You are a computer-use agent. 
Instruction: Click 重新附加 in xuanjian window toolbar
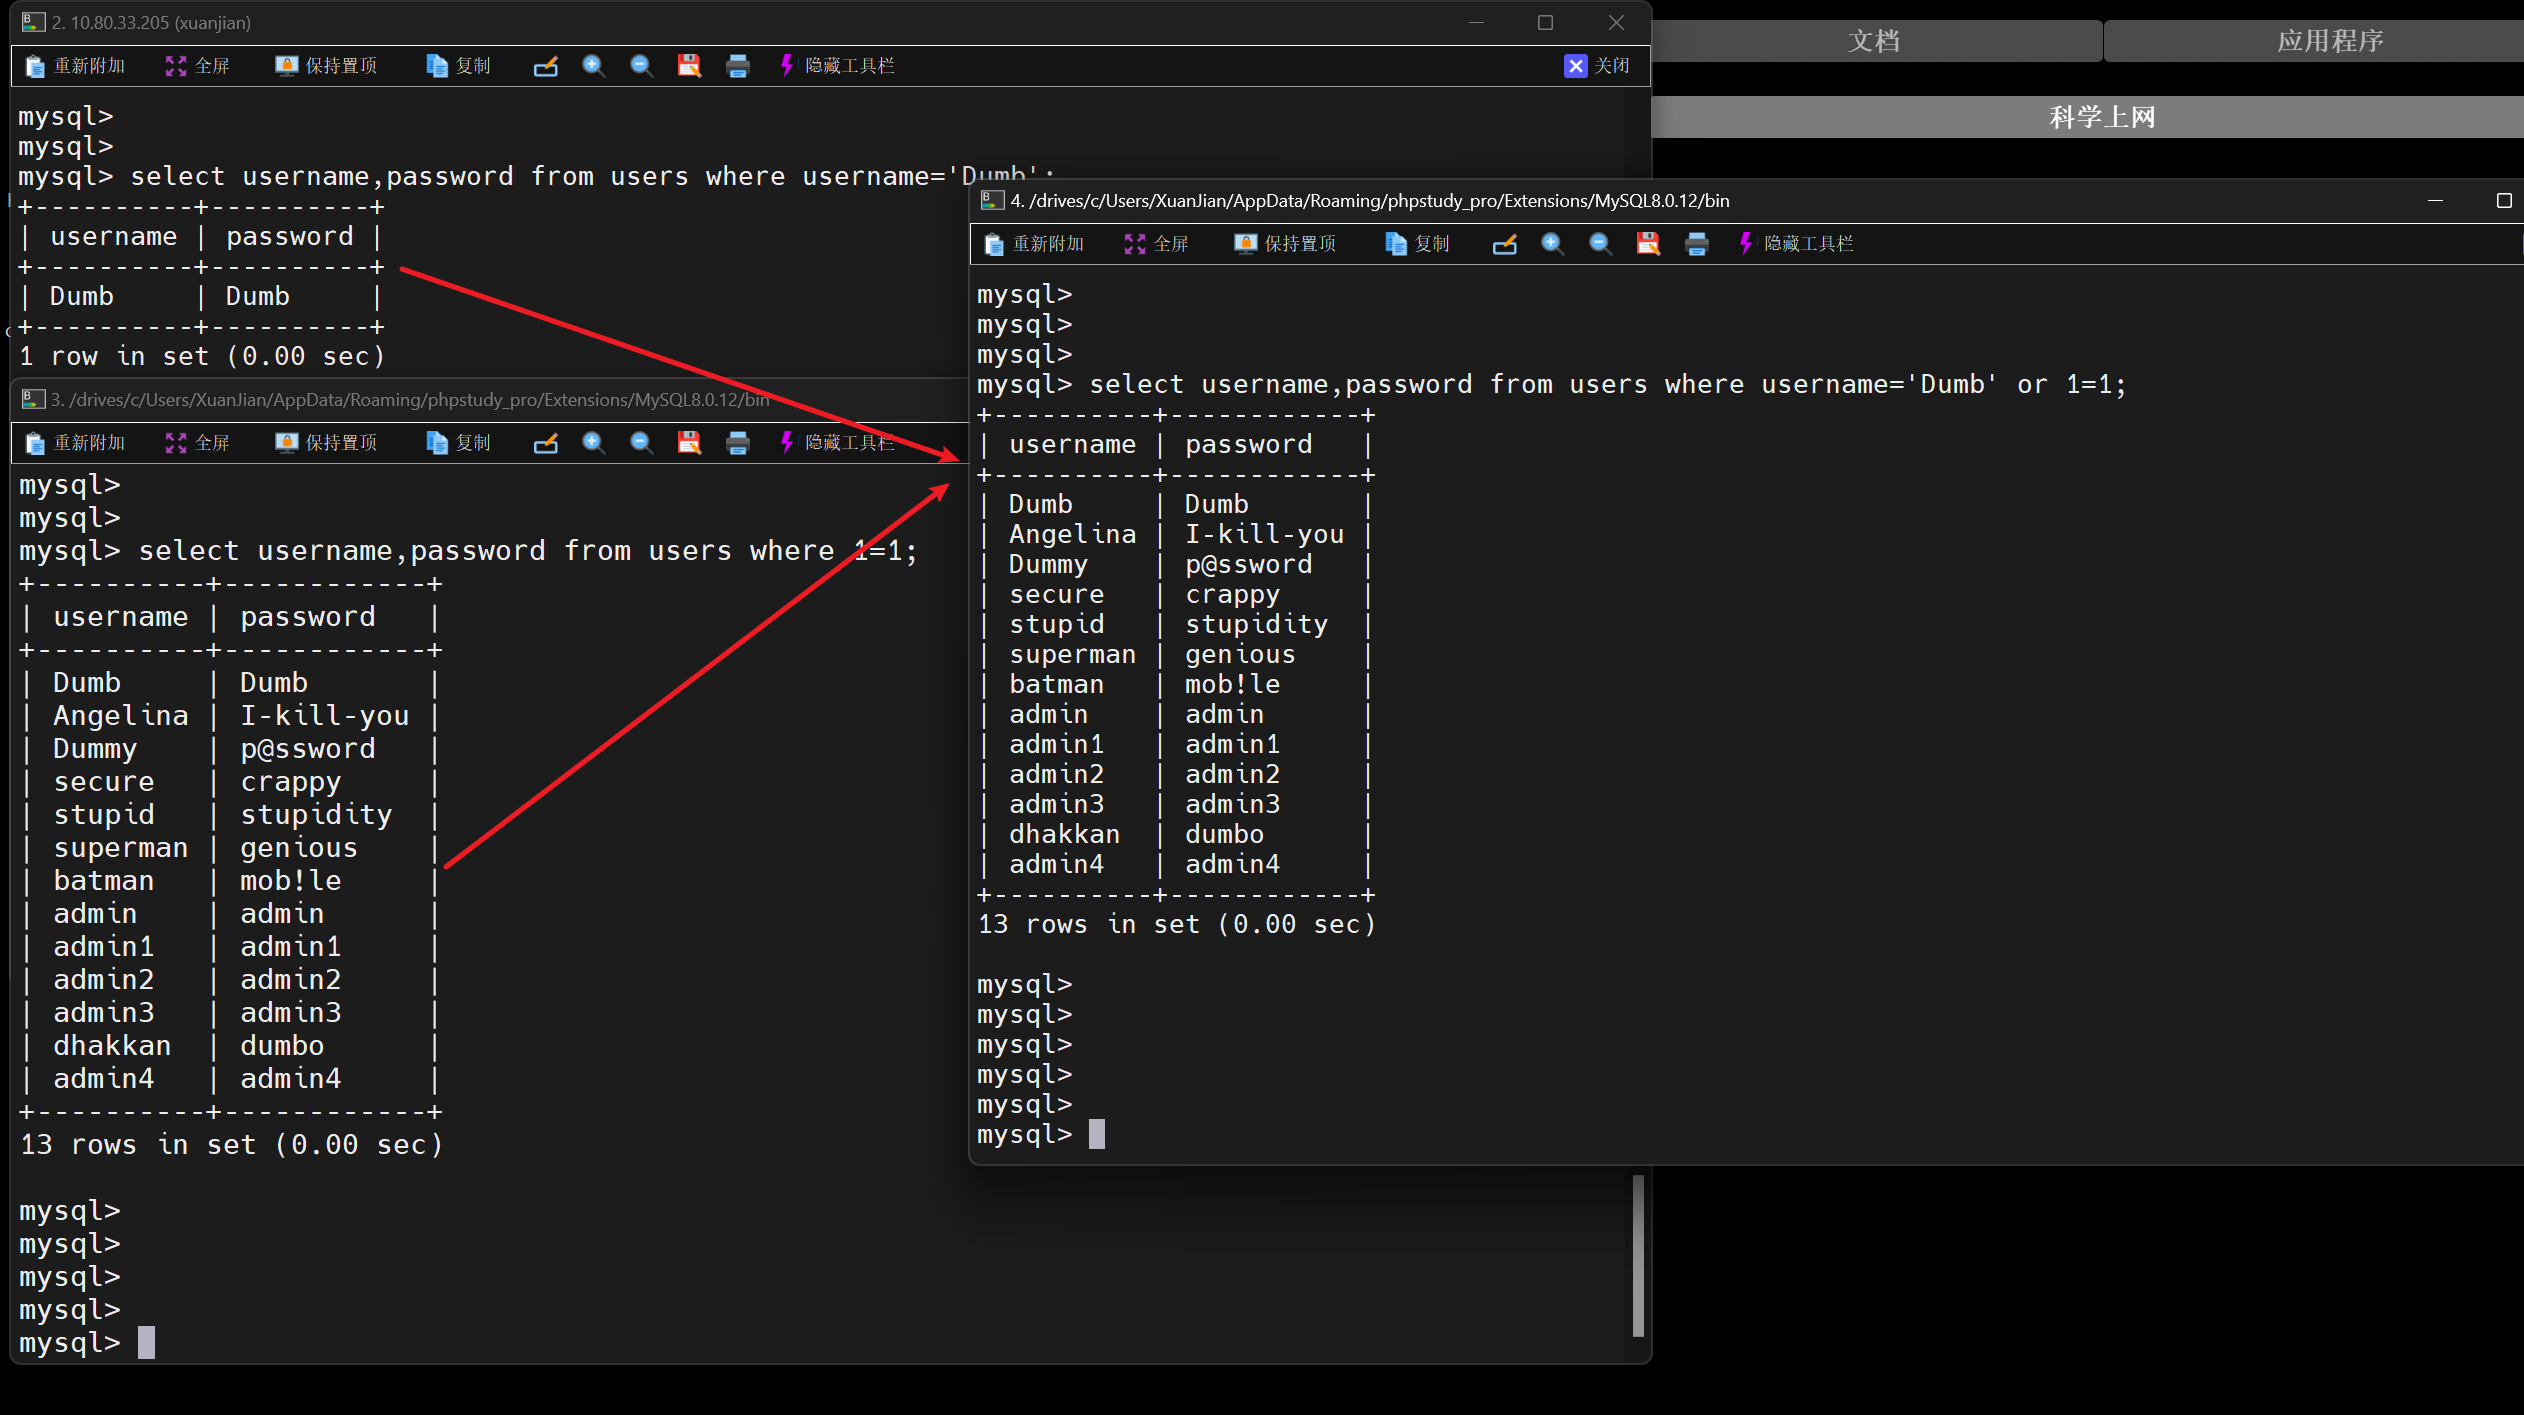(x=75, y=66)
